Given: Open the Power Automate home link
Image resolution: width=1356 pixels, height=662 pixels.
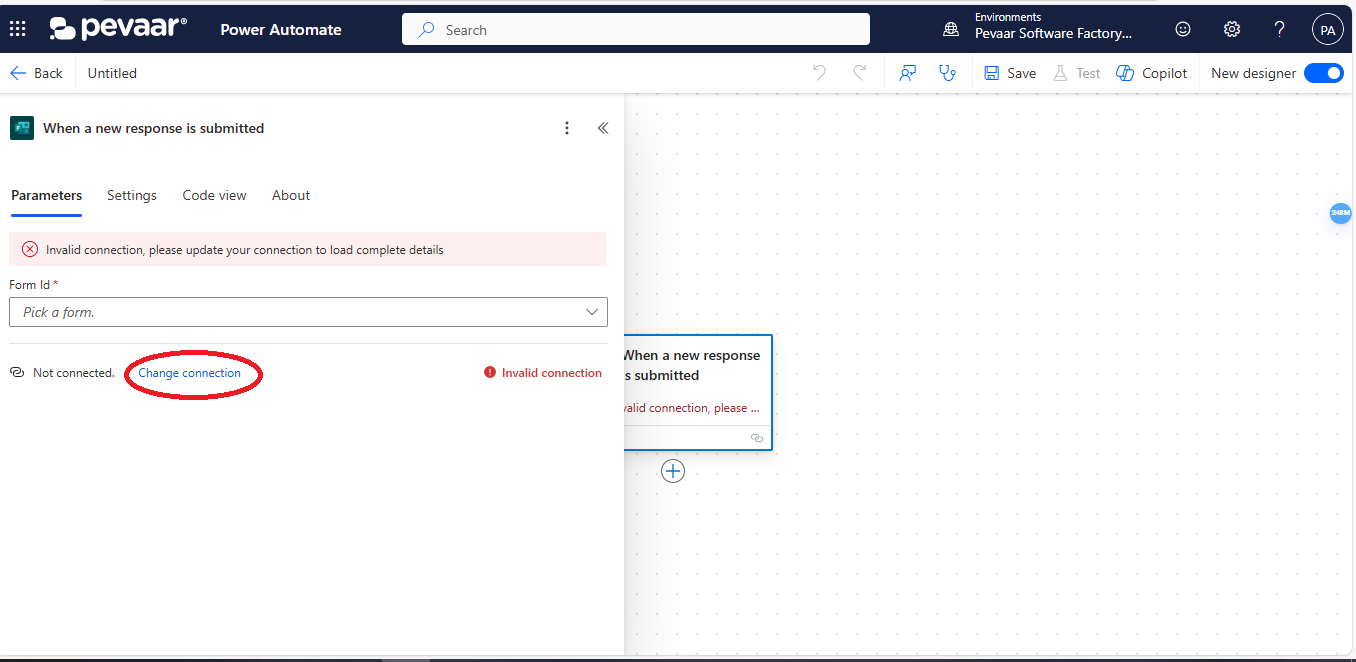Looking at the screenshot, I should (x=281, y=30).
